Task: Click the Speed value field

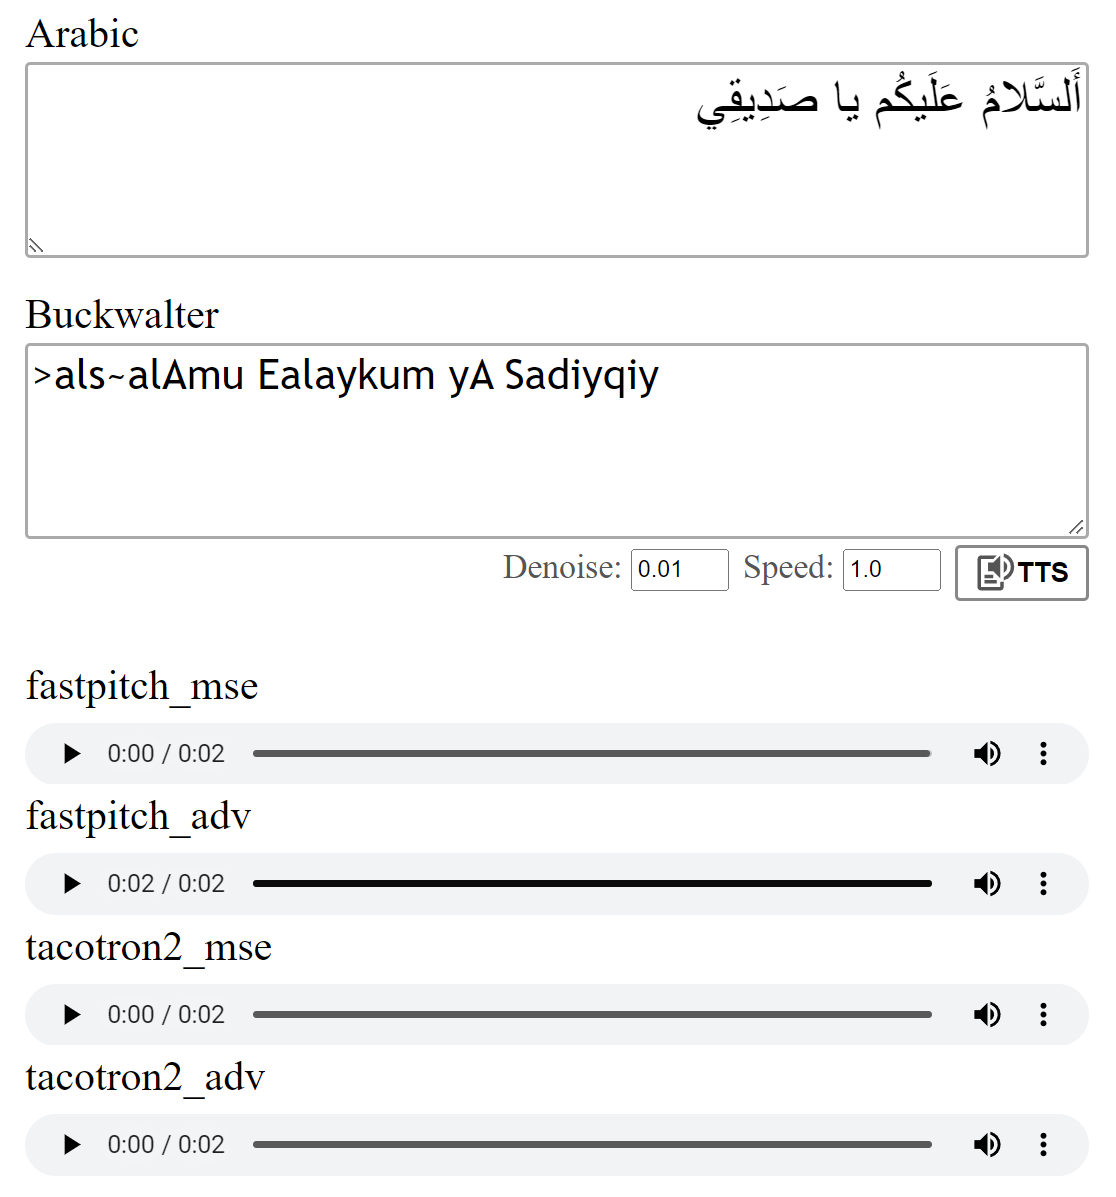Action: 891,570
